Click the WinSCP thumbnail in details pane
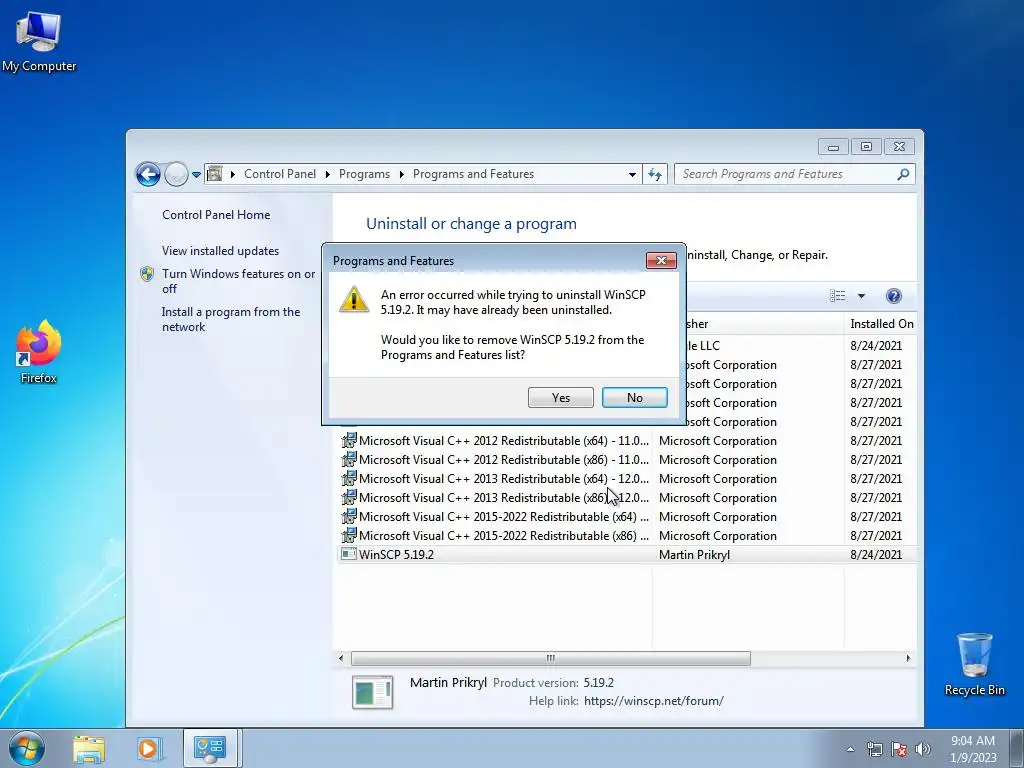This screenshot has width=1024, height=768. pos(372,692)
